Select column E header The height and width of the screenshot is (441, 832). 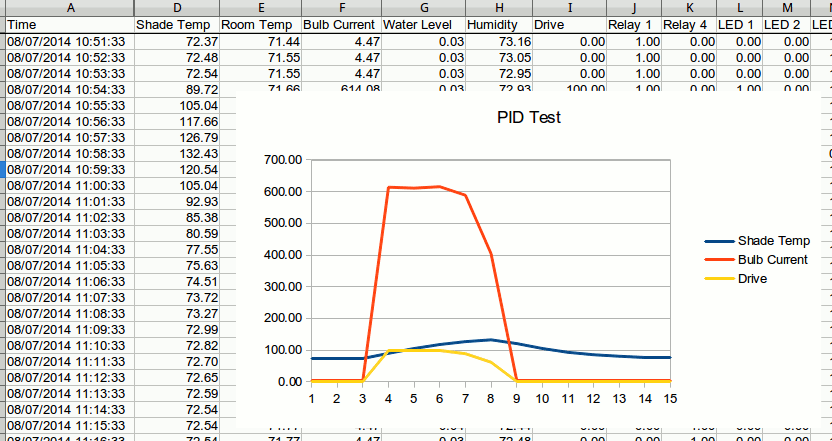point(261,7)
